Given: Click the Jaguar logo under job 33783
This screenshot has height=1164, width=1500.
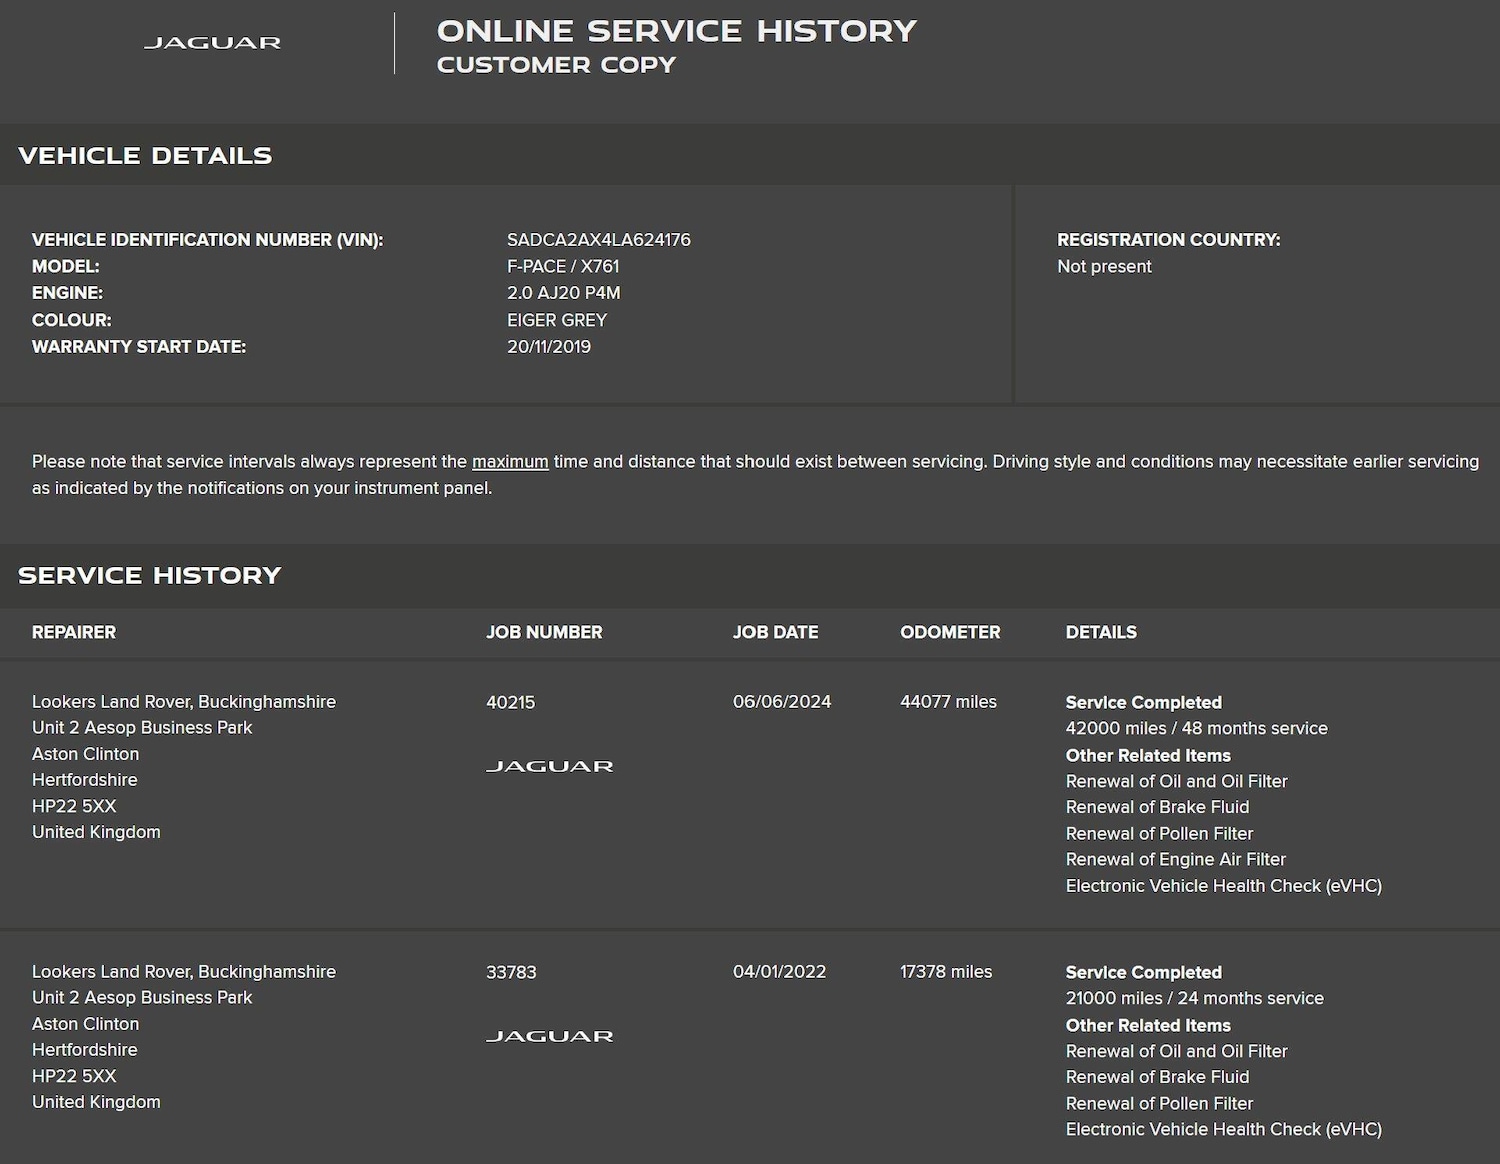Looking at the screenshot, I should pos(549,1037).
